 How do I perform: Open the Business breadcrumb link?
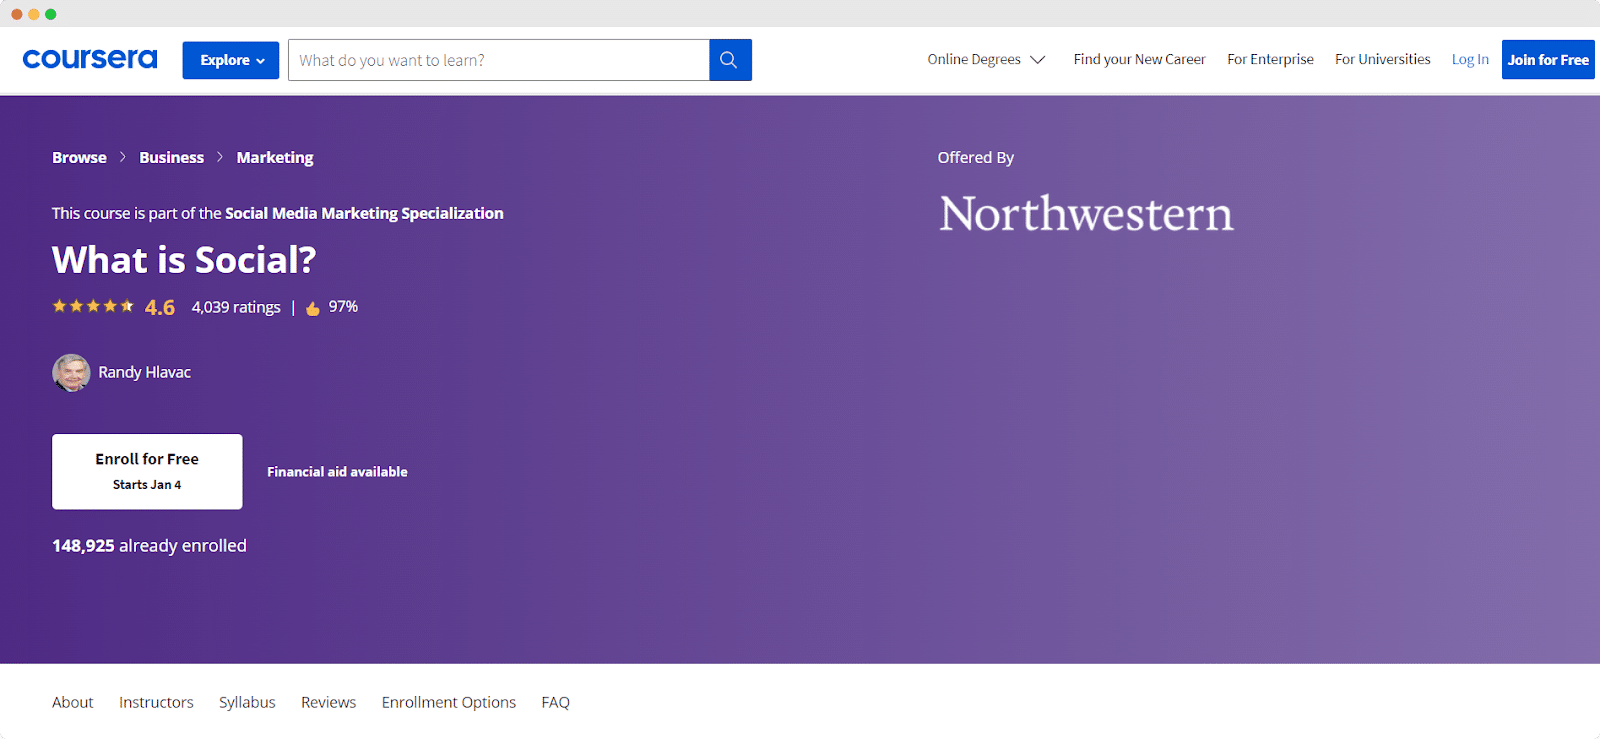pyautogui.click(x=171, y=158)
